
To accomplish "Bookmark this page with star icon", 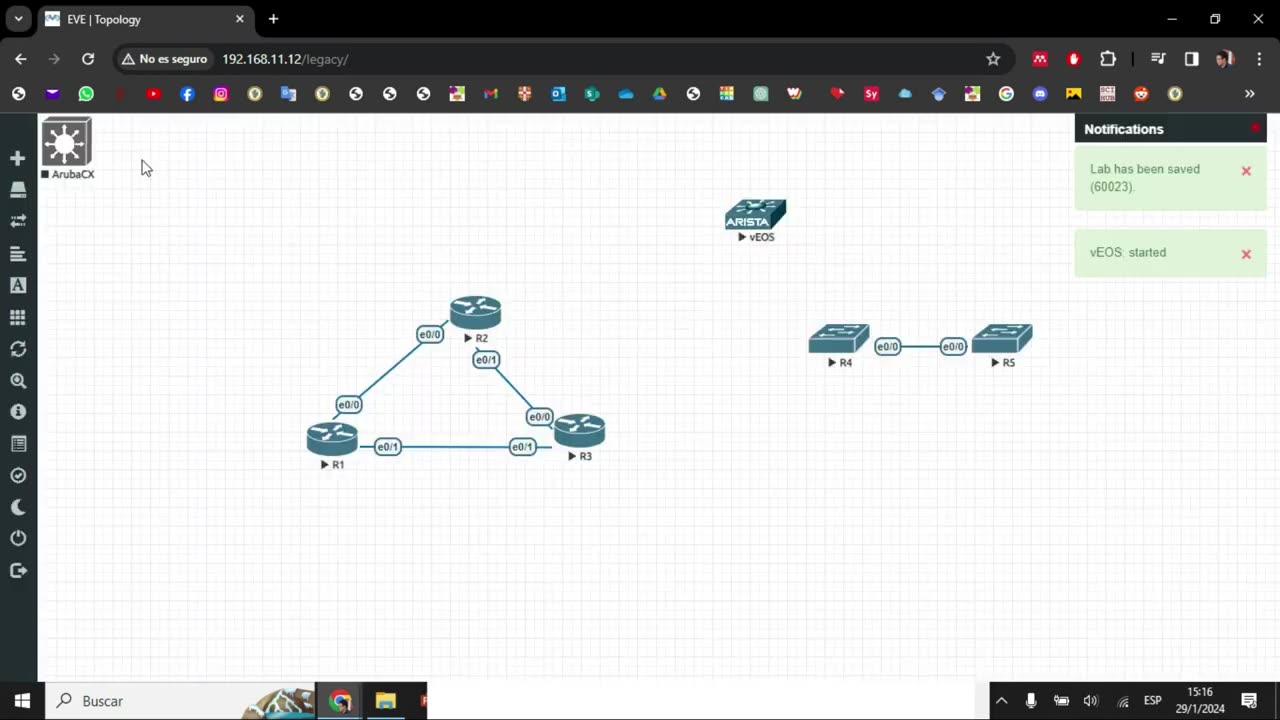I will (x=993, y=59).
